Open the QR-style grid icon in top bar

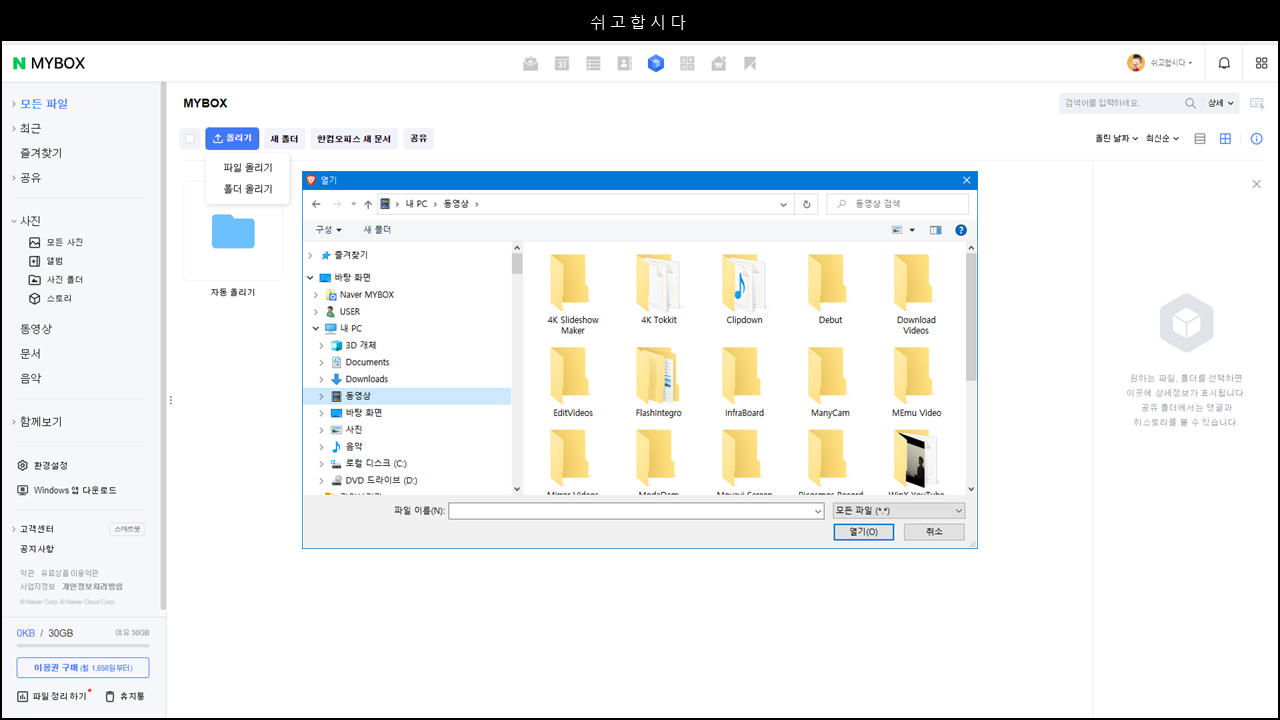687,63
